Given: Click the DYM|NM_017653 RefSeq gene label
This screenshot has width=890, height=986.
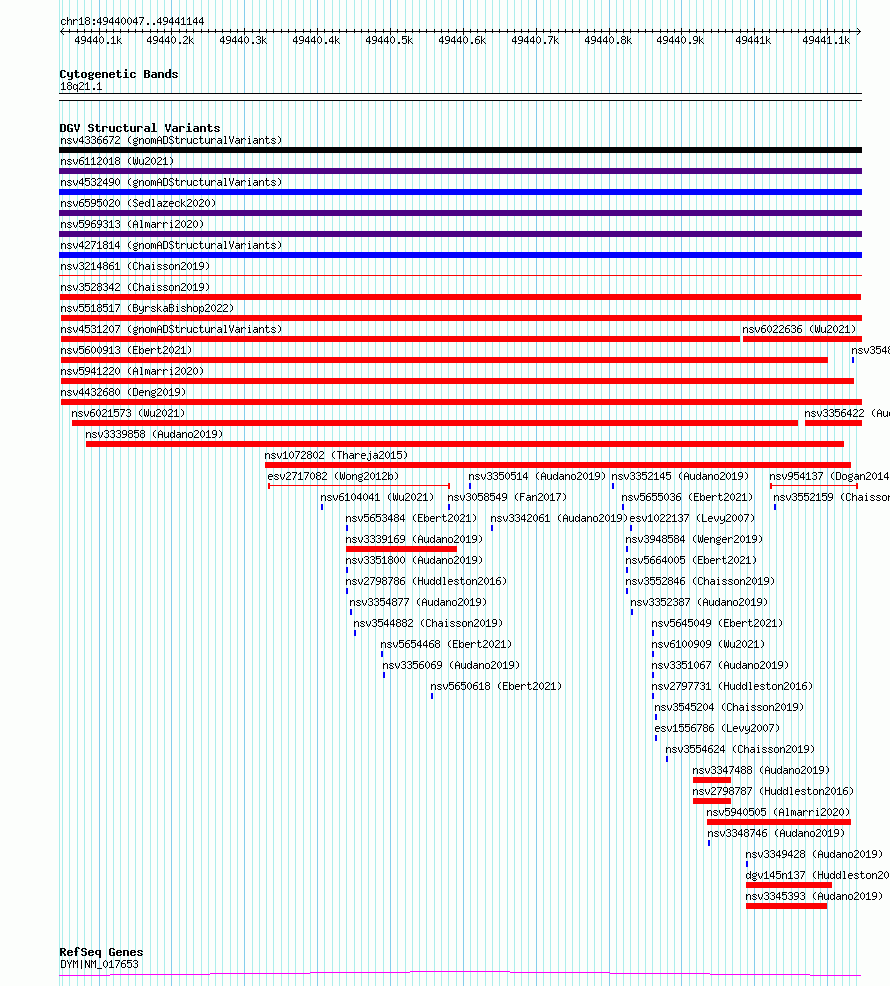Looking at the screenshot, I should coord(99,965).
